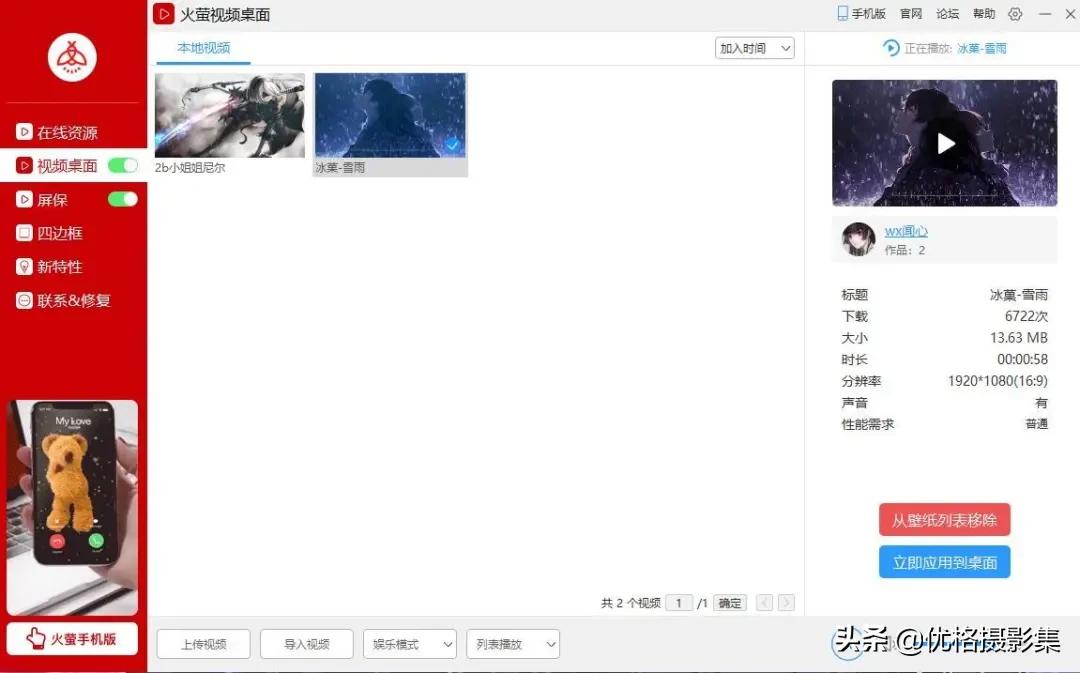This screenshot has height=673, width=1080.
Task: Select the 2b小姐姐尼尔 video thumbnail
Action: (x=229, y=114)
